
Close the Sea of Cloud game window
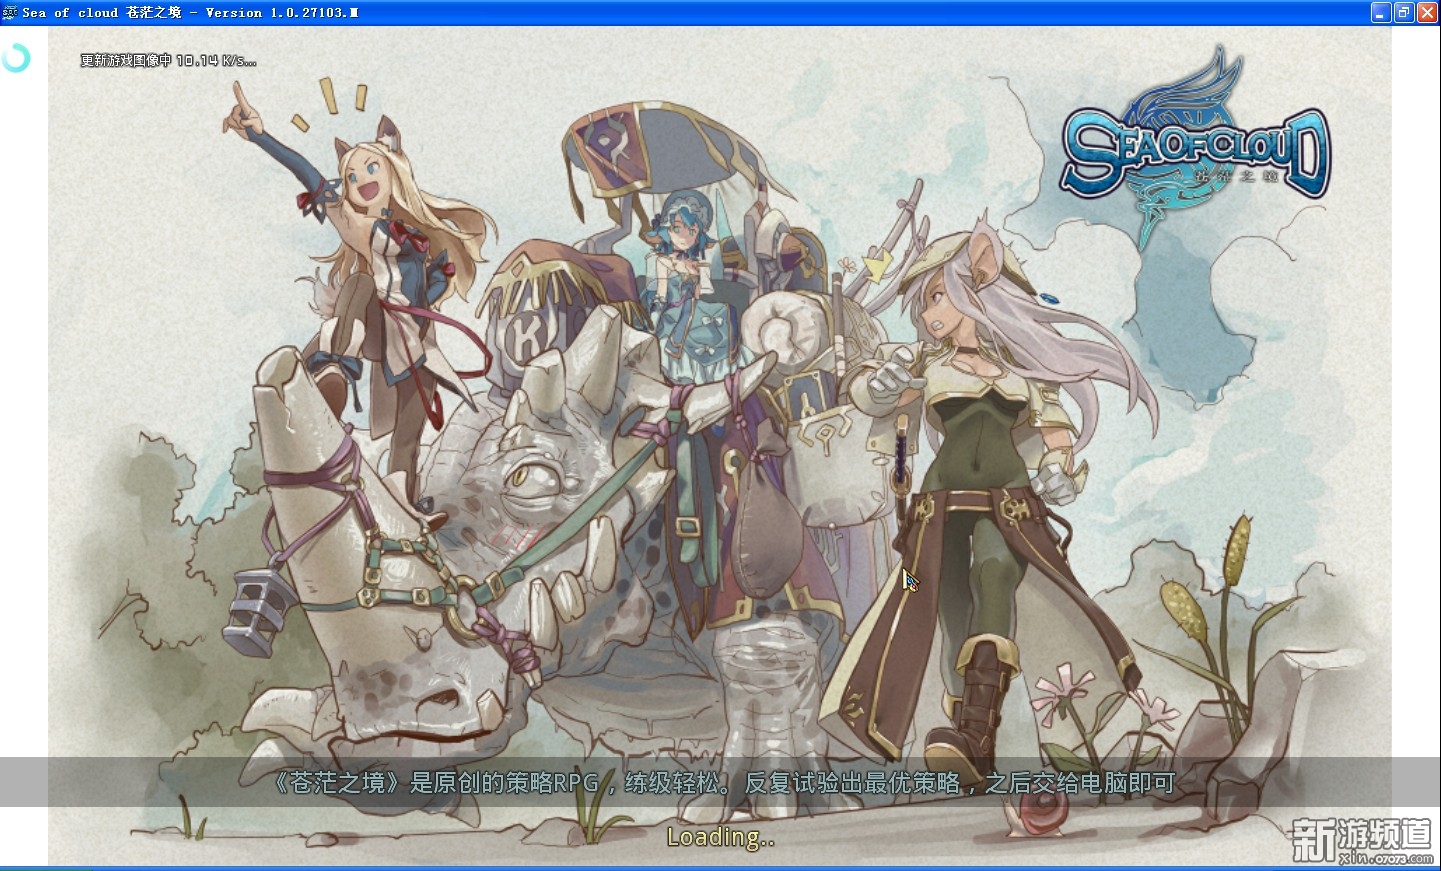click(x=1427, y=12)
